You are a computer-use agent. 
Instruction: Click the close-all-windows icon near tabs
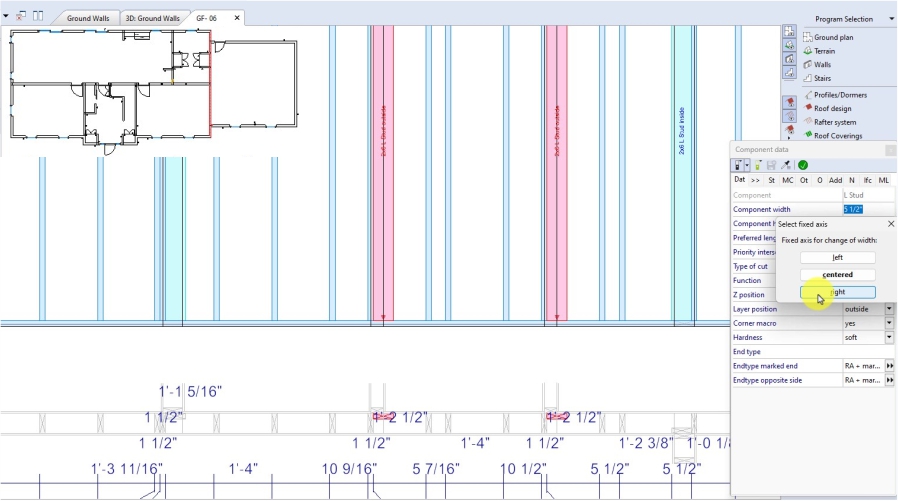tap(21, 17)
